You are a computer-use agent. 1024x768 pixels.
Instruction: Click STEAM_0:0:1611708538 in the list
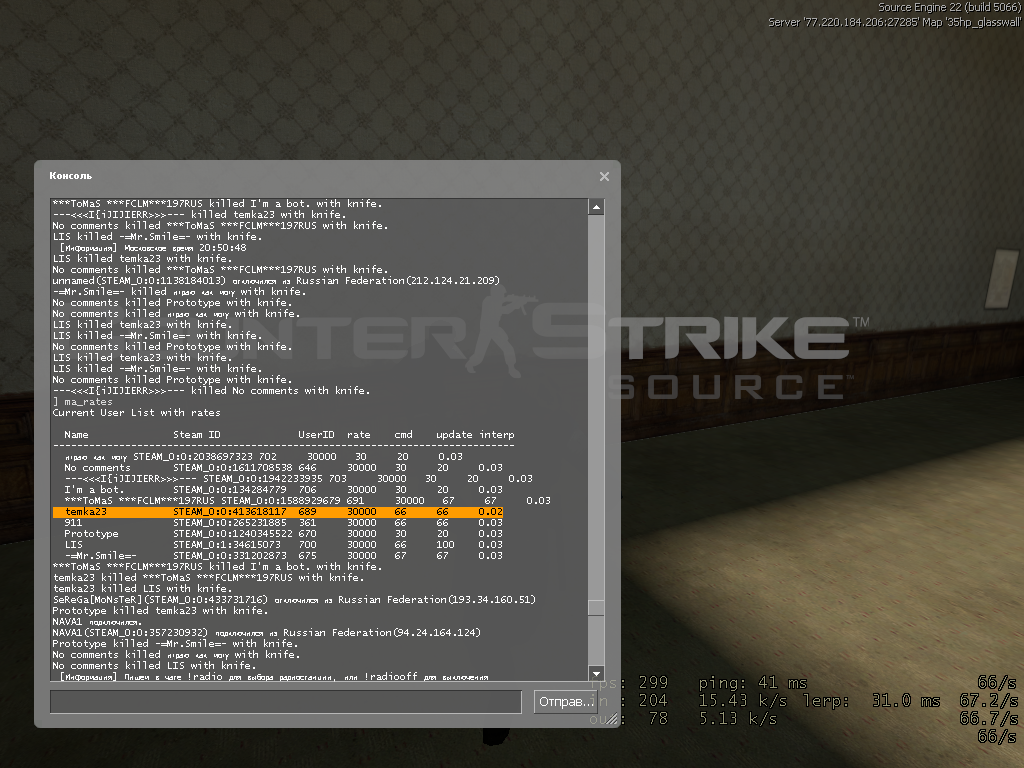[x=232, y=468]
